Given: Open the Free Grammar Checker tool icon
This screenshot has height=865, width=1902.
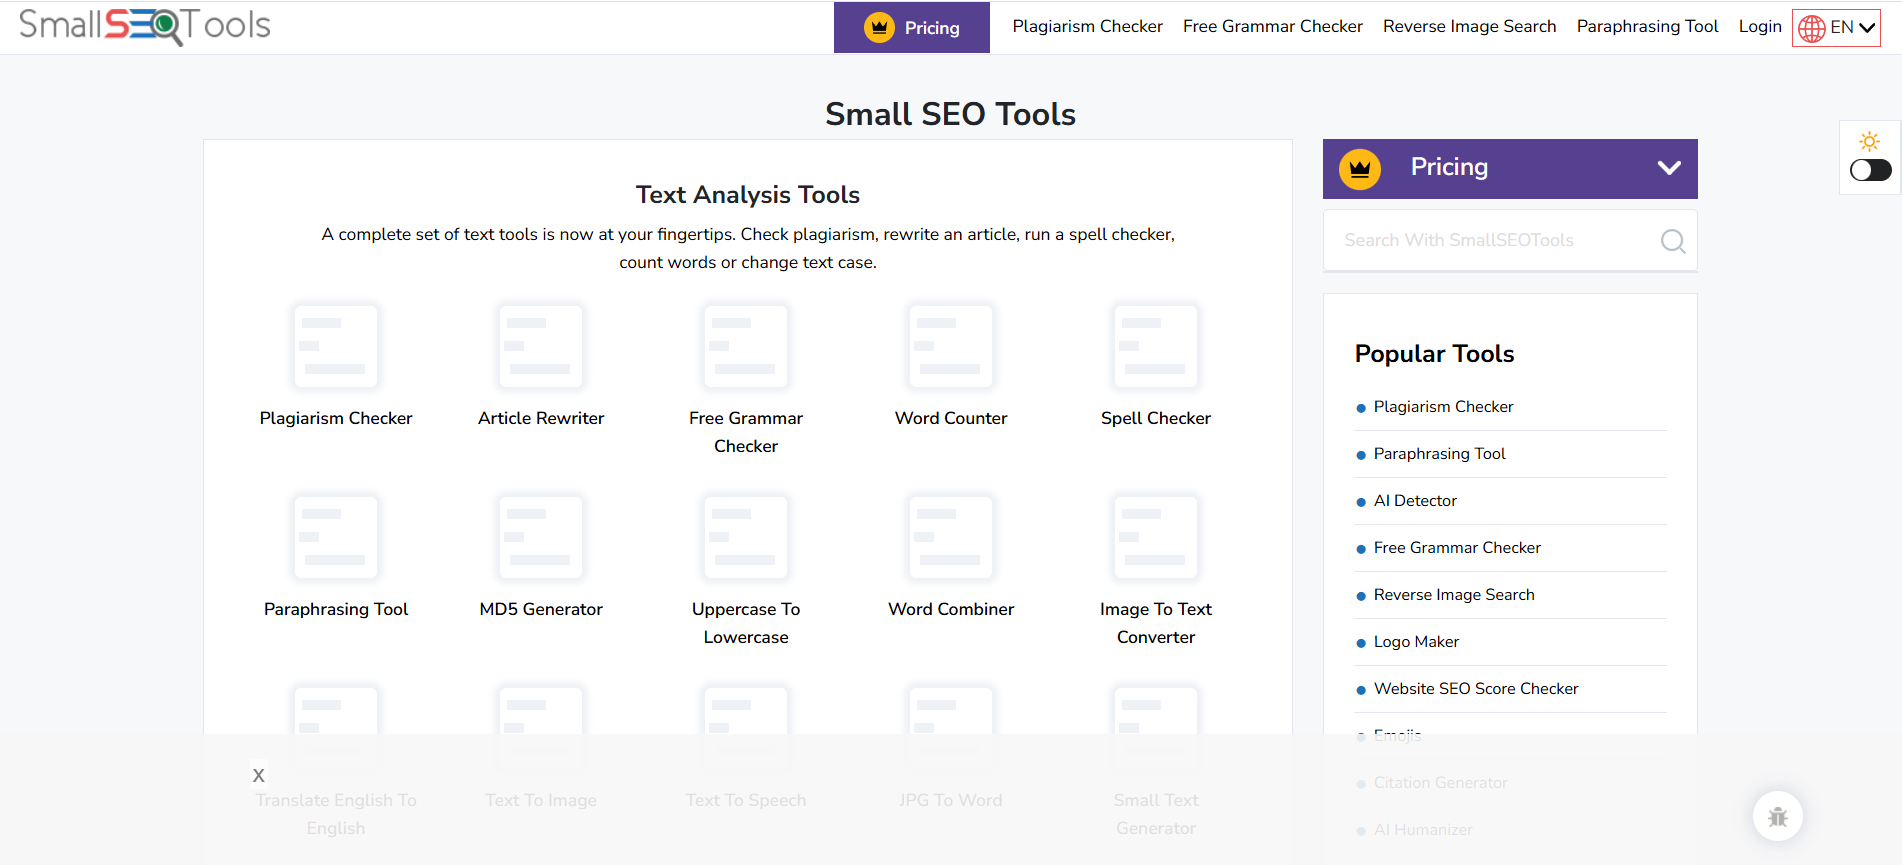Looking at the screenshot, I should [746, 346].
